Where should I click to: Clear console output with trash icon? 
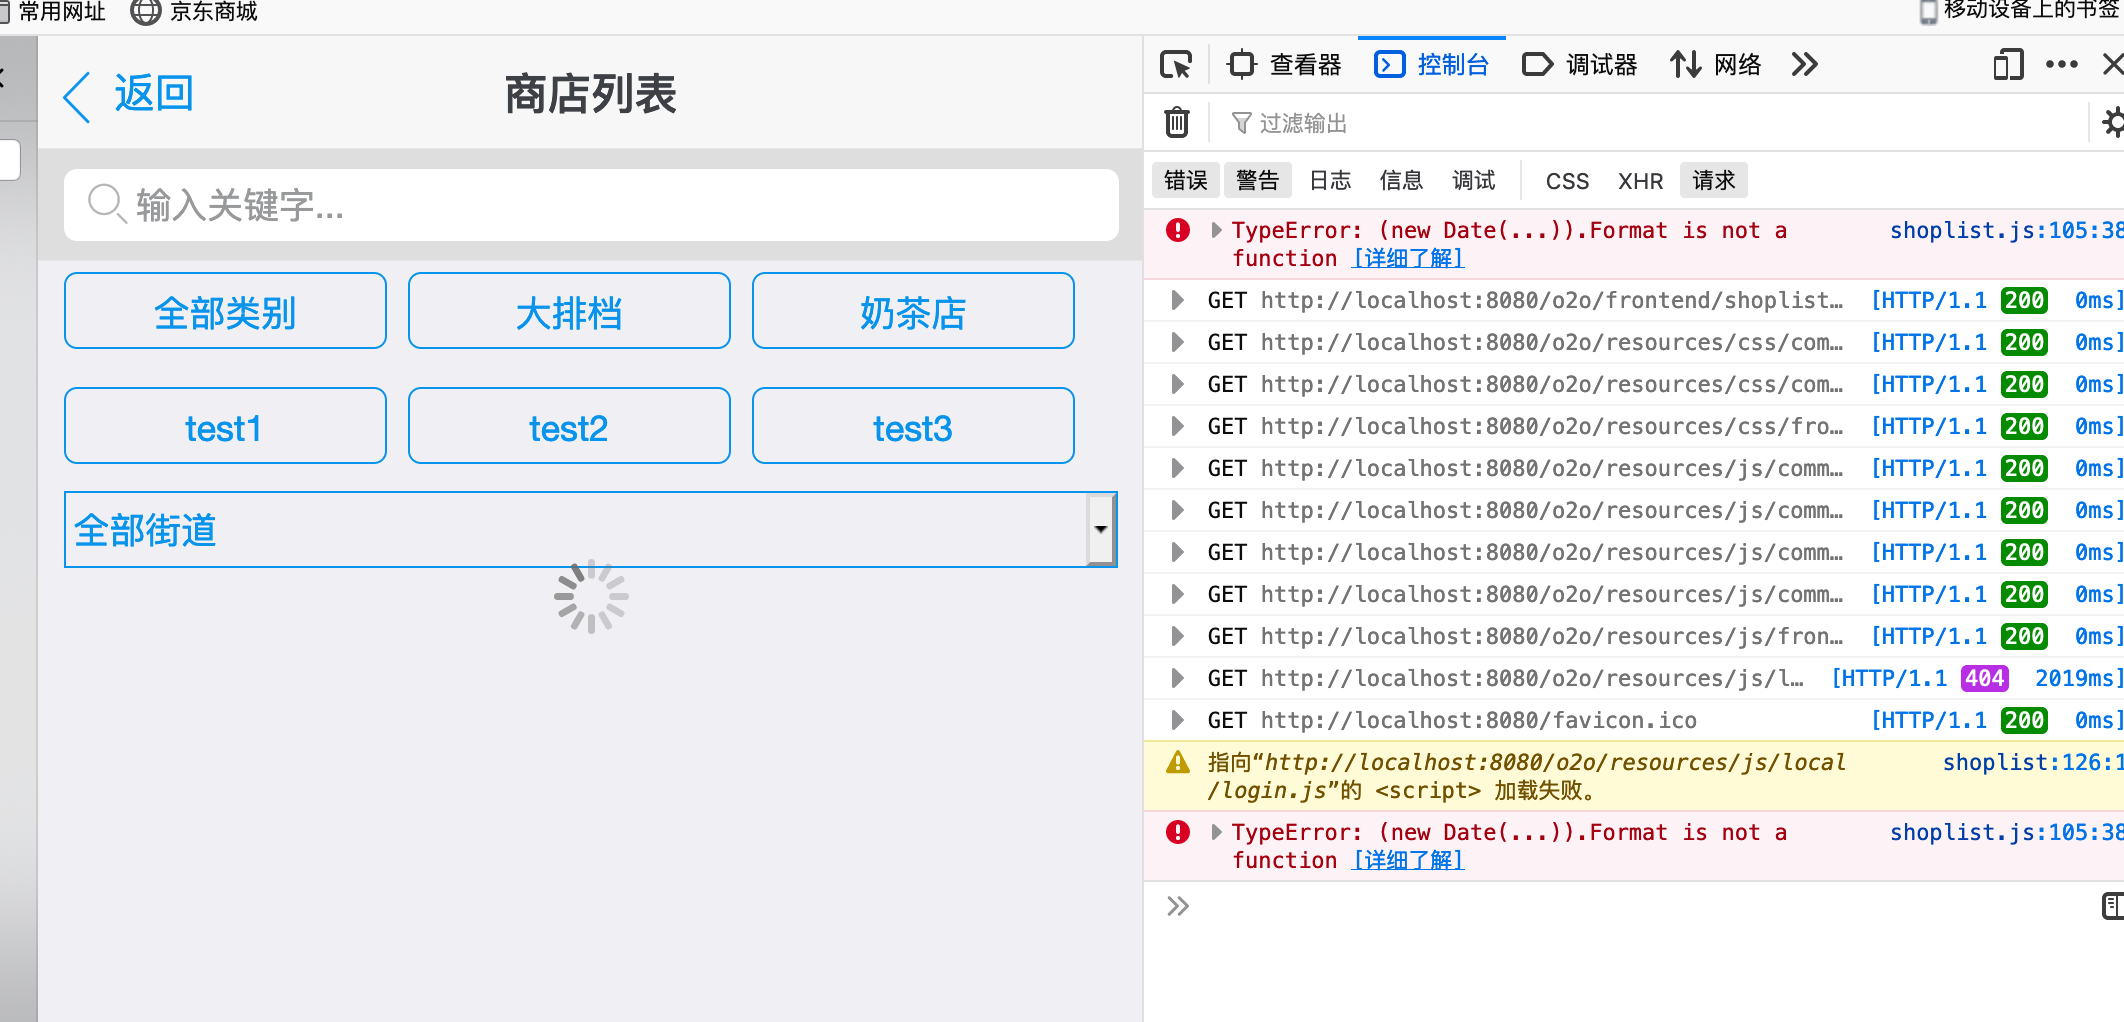click(x=1177, y=122)
